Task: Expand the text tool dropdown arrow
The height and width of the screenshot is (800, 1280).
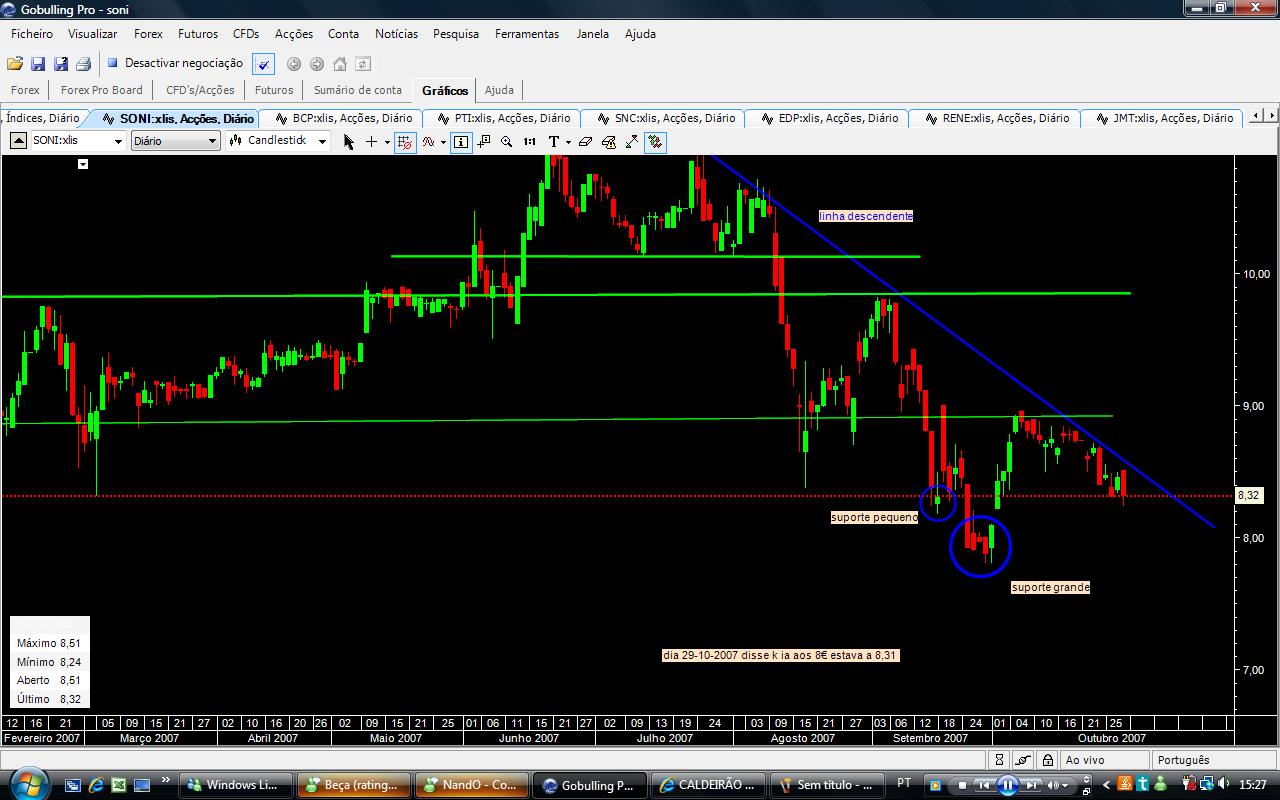Action: 568,141
